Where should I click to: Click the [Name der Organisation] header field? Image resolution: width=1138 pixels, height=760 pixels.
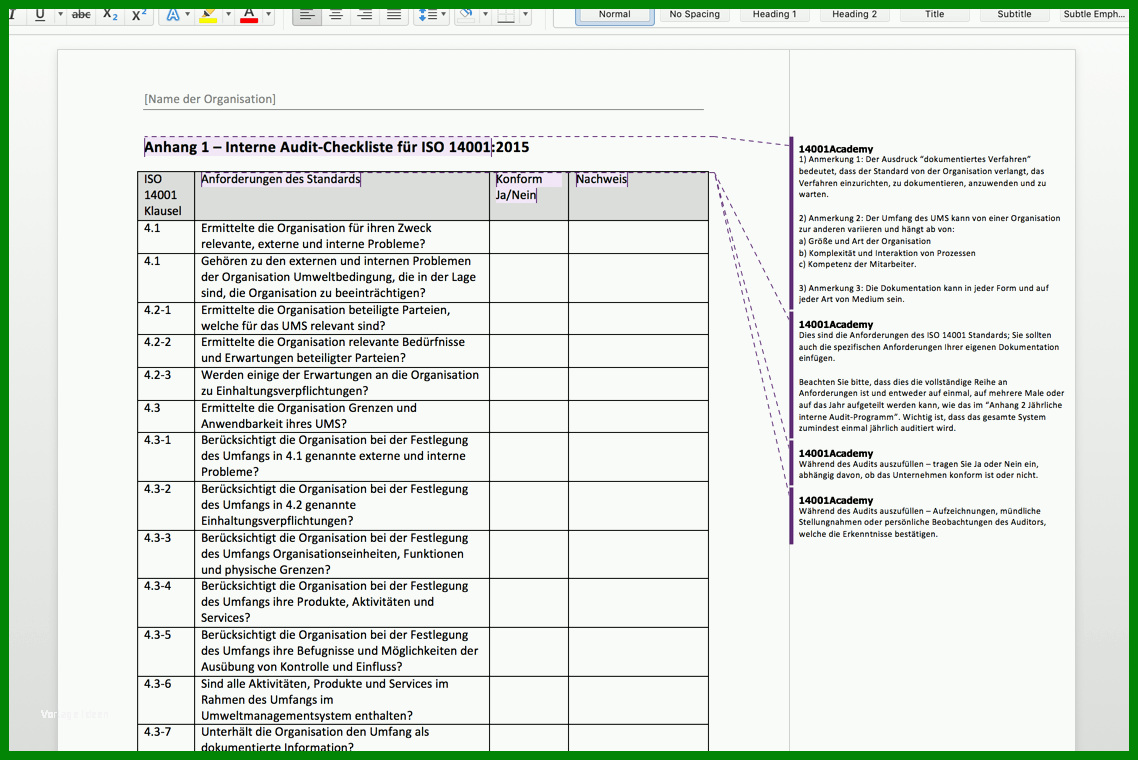coord(210,99)
